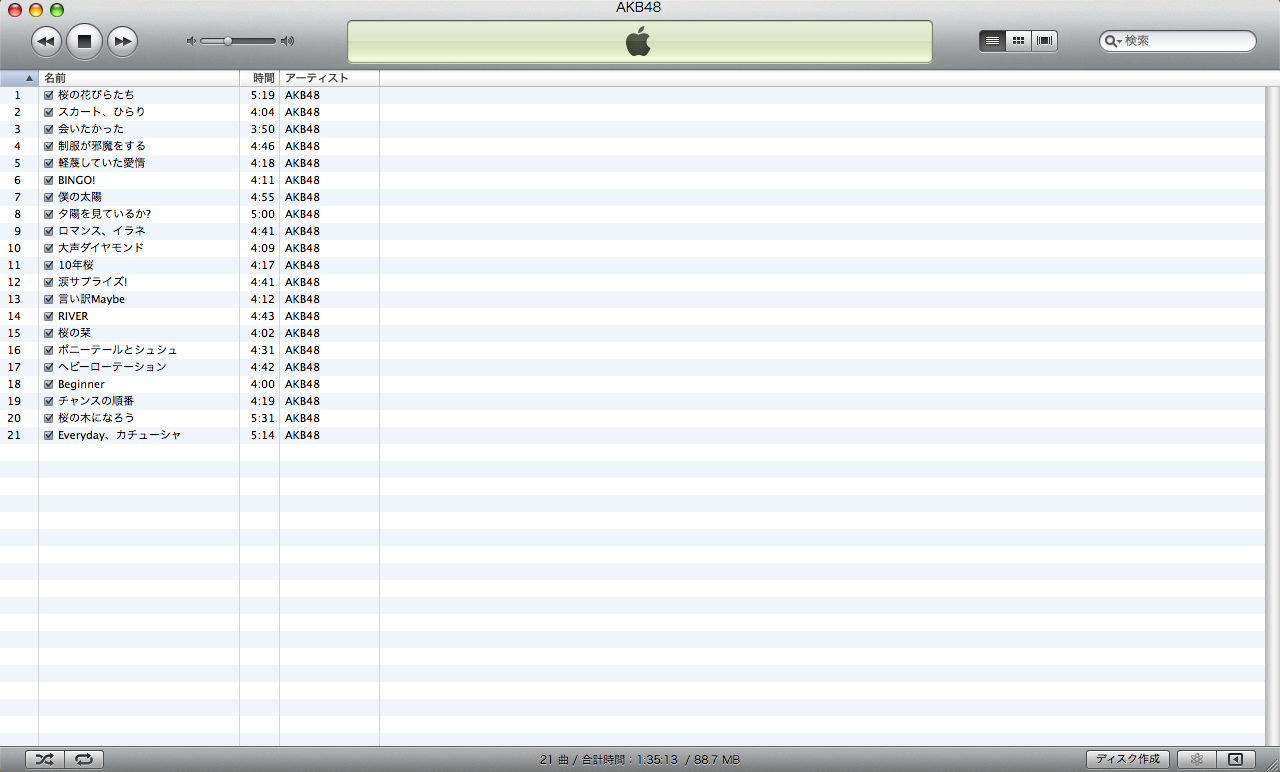Screen dimensions: 1280x772
Task: Click the 5:00 duration cell
Action: point(262,214)
